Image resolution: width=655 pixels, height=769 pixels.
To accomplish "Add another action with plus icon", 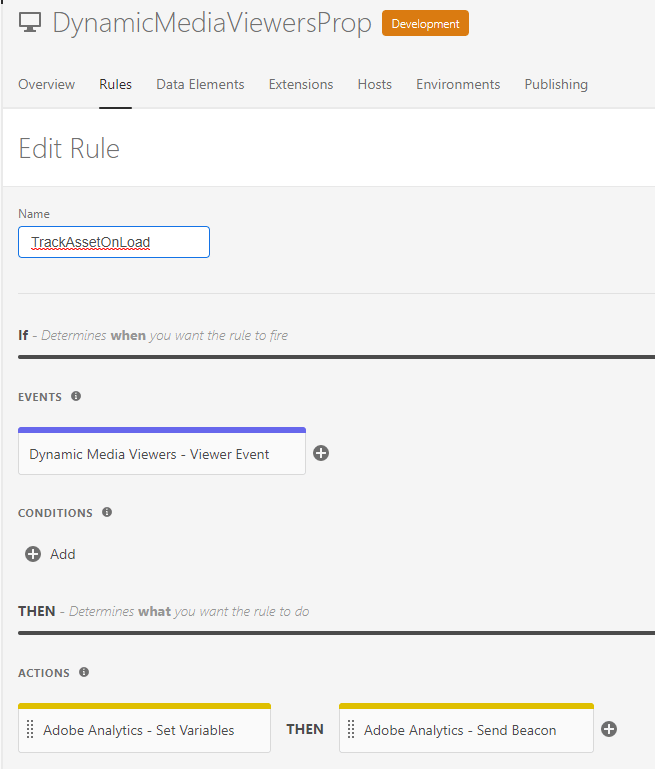I will point(609,729).
